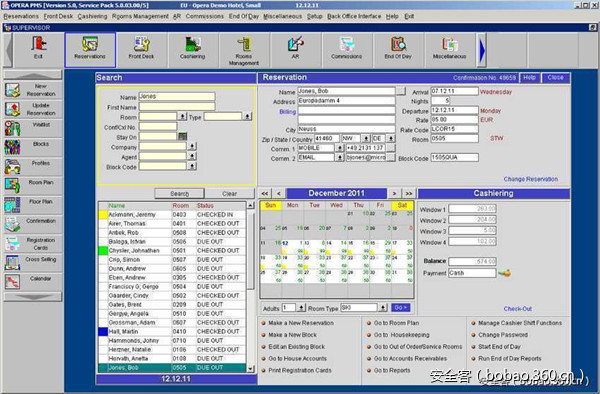Image resolution: width=600 pixels, height=394 pixels.
Task: Open the Adults count dropdown arrow
Action: (x=301, y=308)
